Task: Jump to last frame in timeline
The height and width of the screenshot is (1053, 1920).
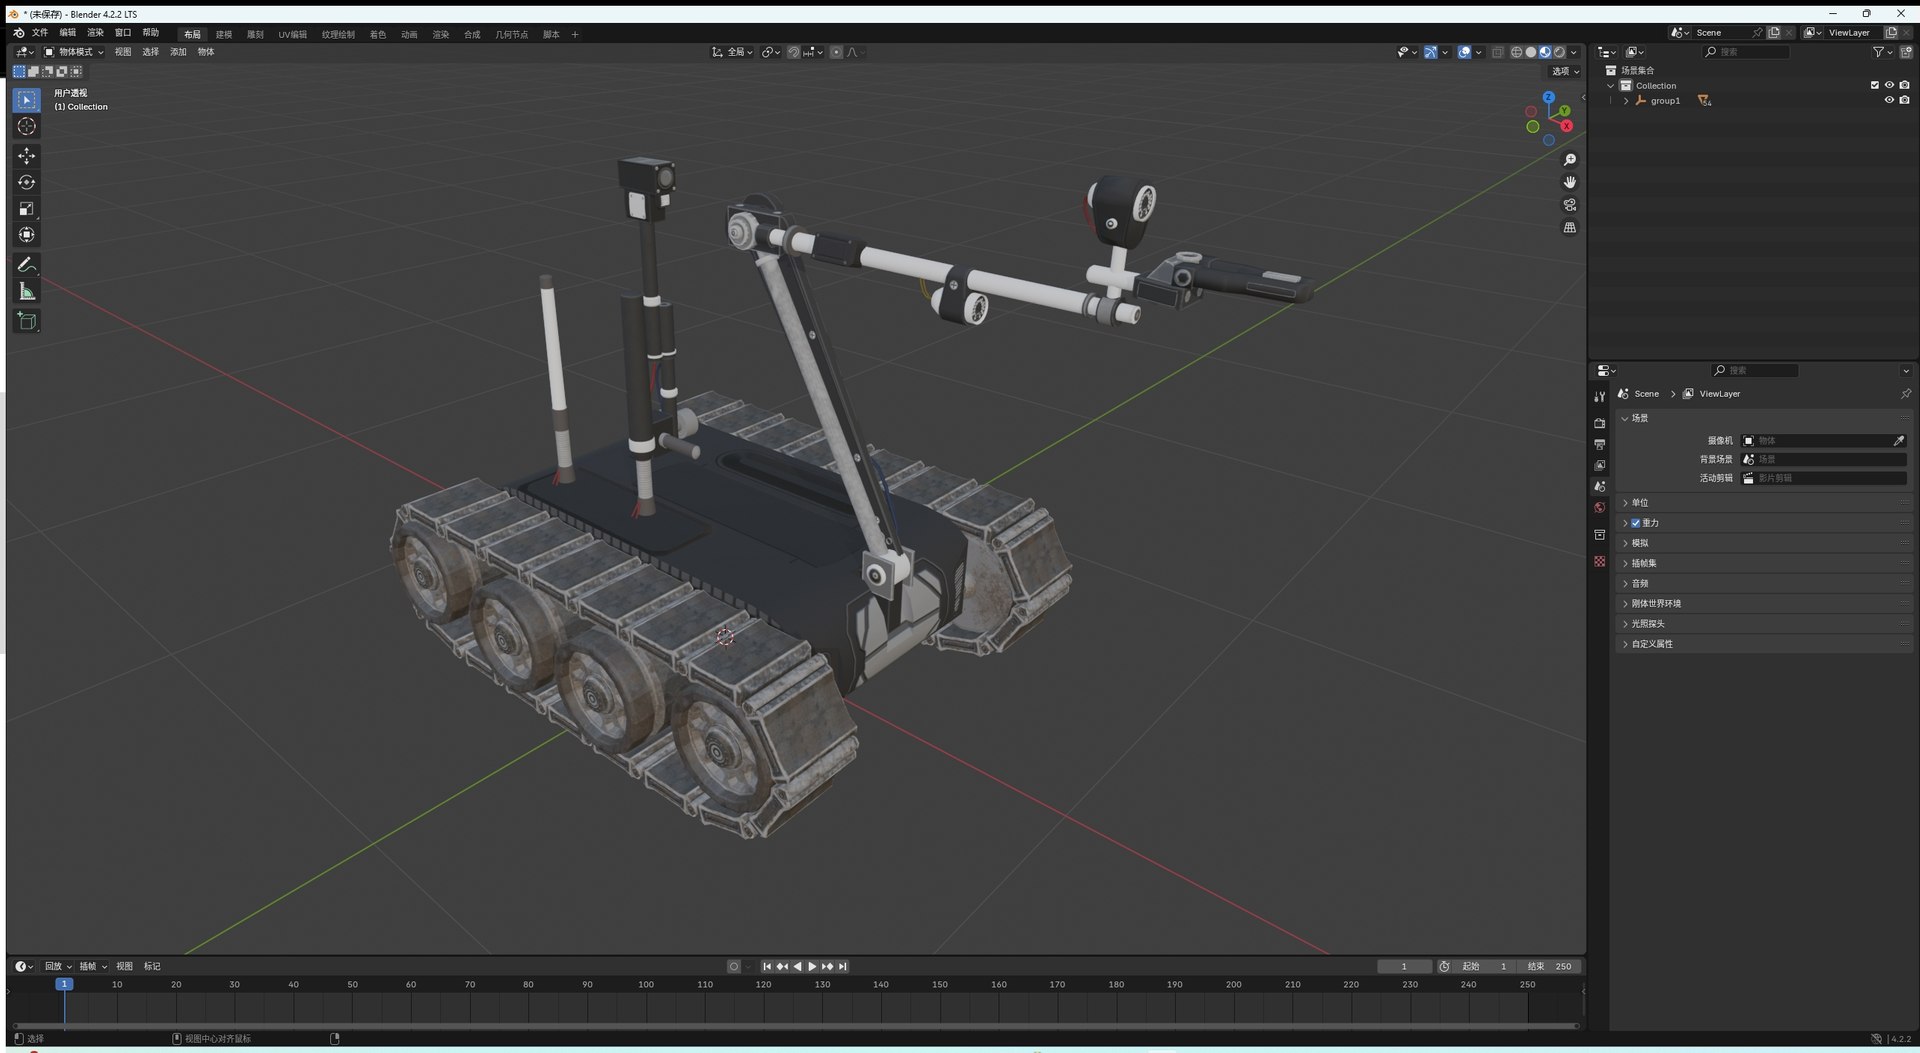Action: pyautogui.click(x=843, y=967)
